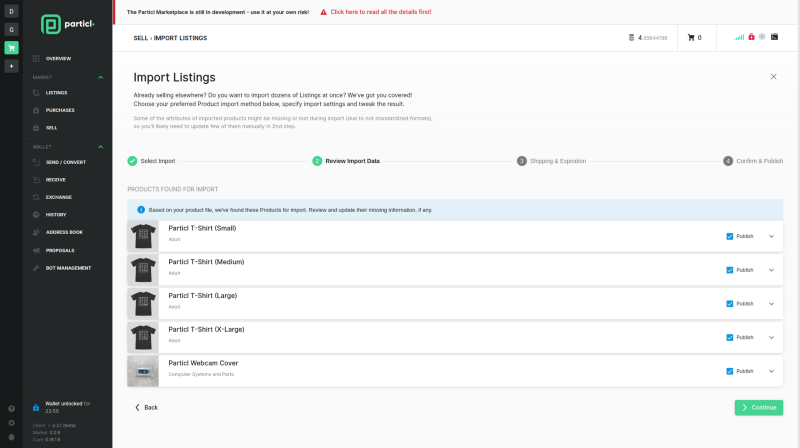Select wallet tab C in left rail
This screenshot has height=448, width=800.
coord(11,30)
